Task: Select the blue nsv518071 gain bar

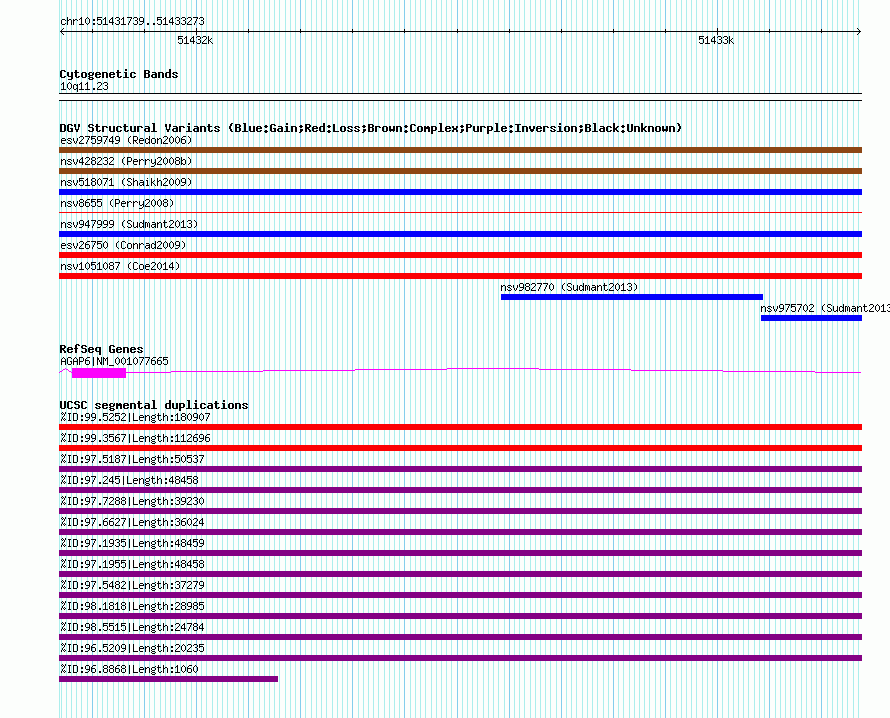Action: point(460,192)
